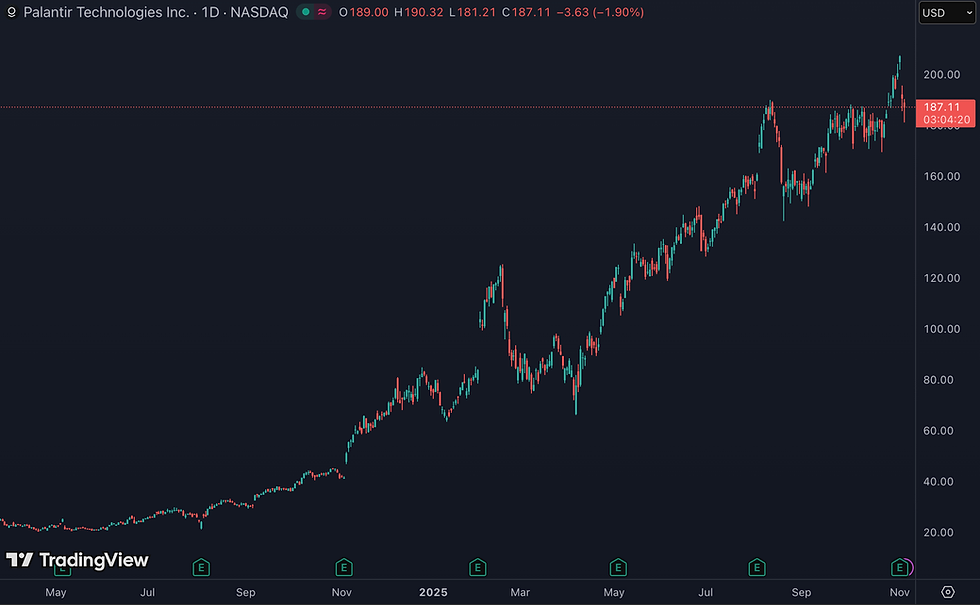Open the USD currency dropdown
The width and height of the screenshot is (980, 605).
click(x=947, y=12)
